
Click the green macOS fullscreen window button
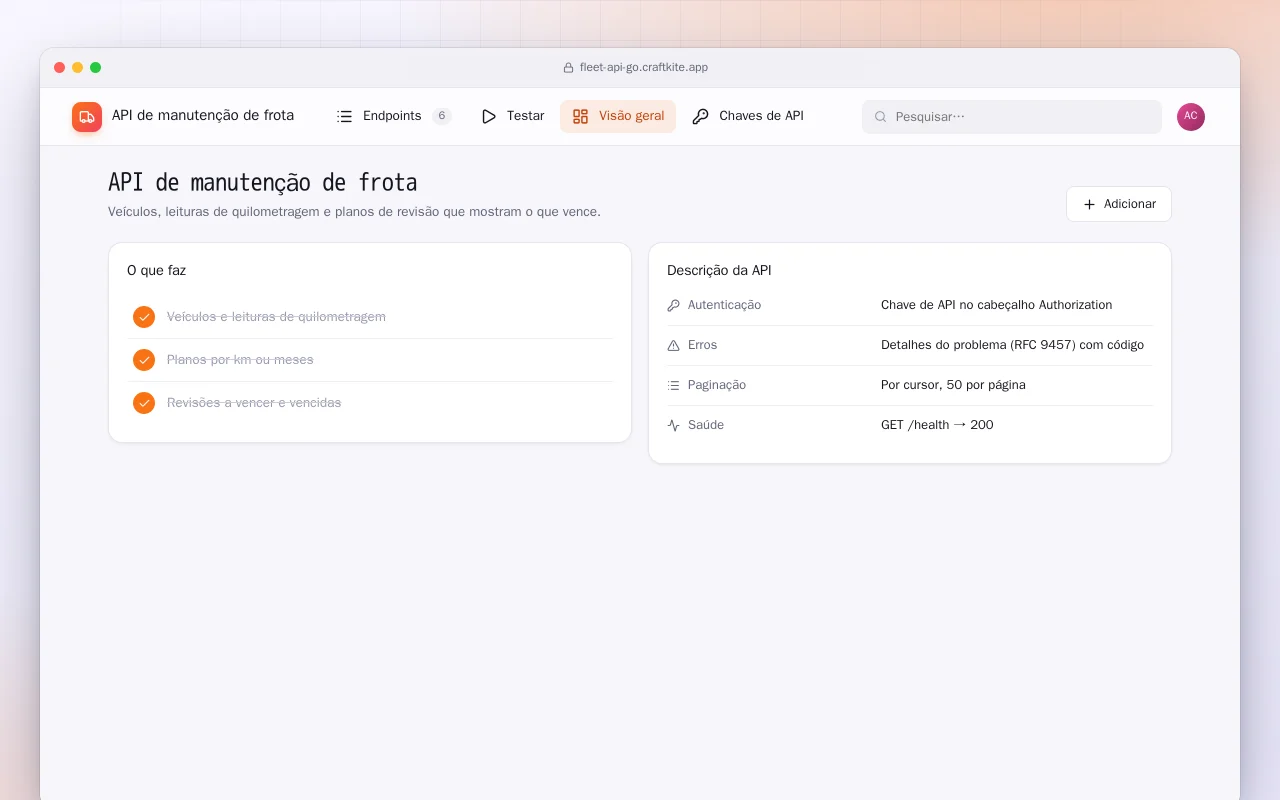[x=95, y=68]
